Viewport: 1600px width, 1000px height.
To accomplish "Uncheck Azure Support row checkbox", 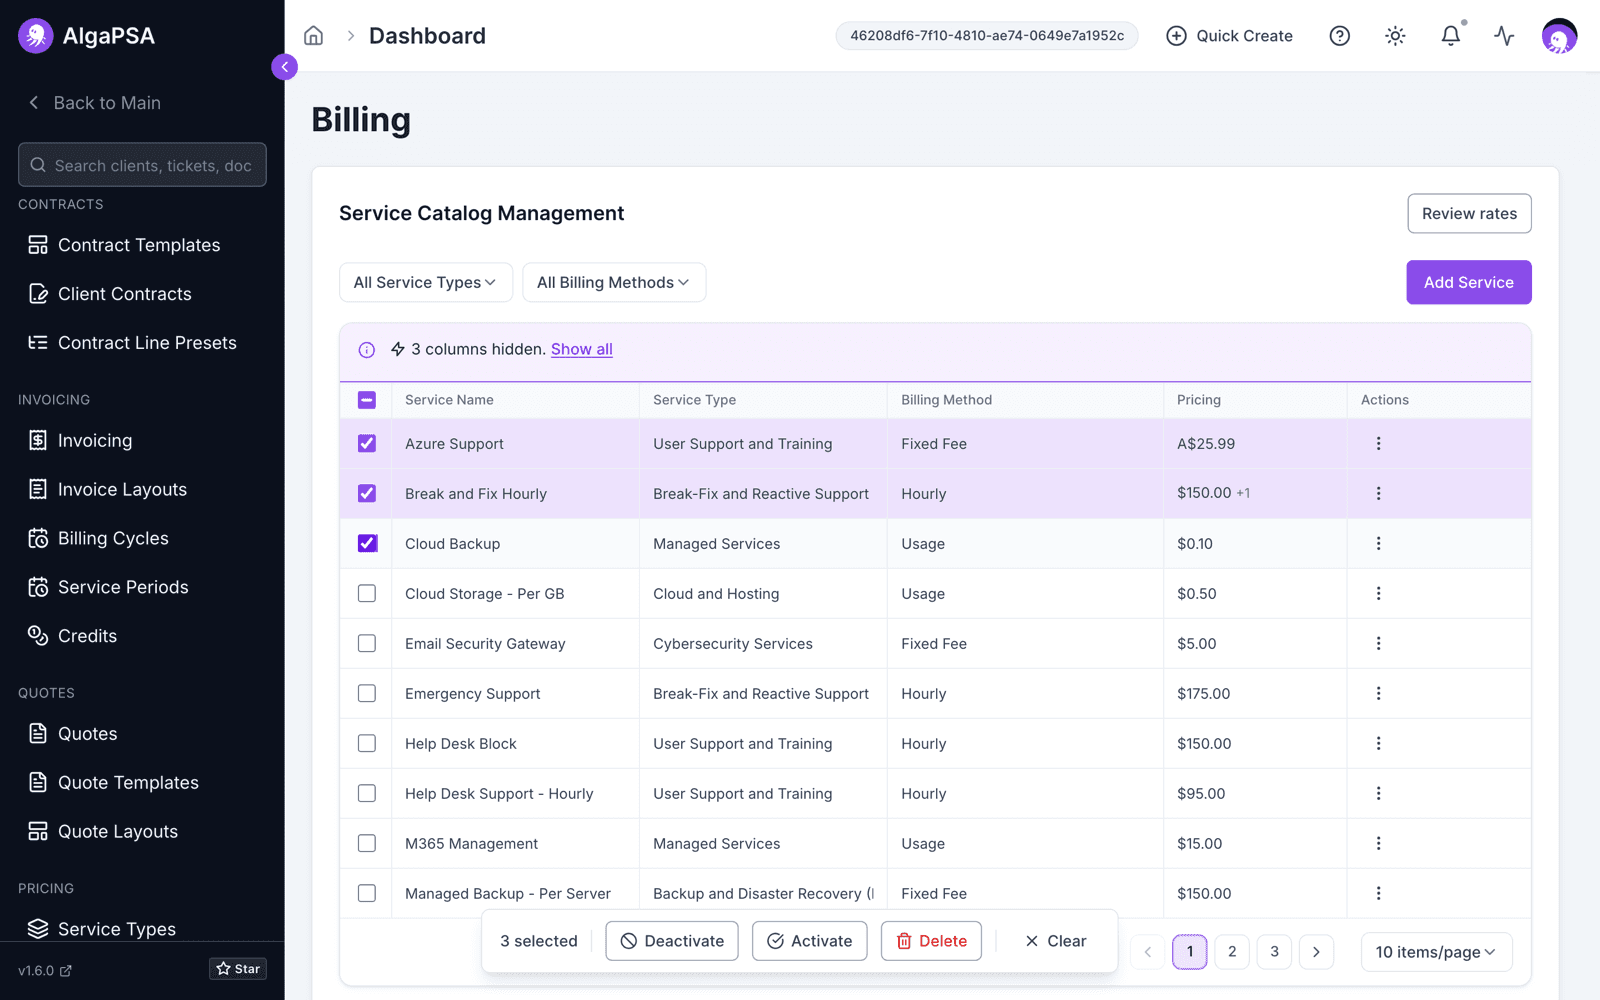I will point(367,444).
